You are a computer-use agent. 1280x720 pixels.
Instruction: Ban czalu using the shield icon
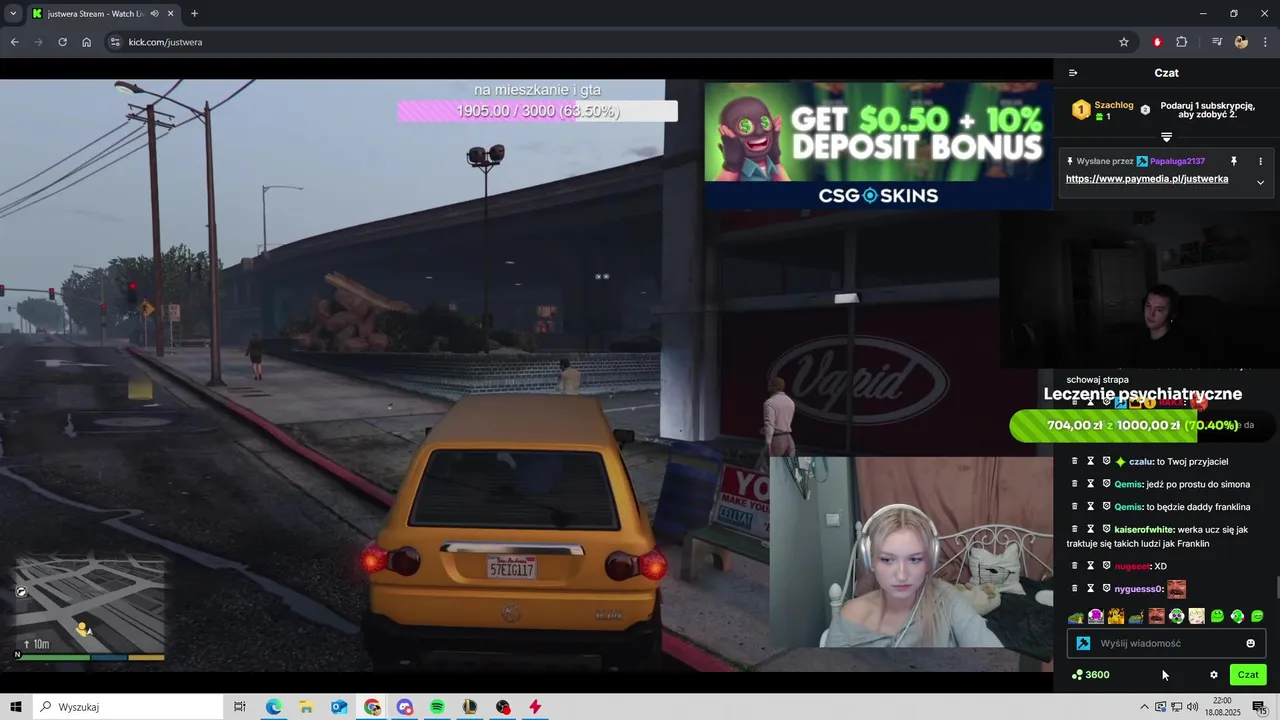point(1107,461)
